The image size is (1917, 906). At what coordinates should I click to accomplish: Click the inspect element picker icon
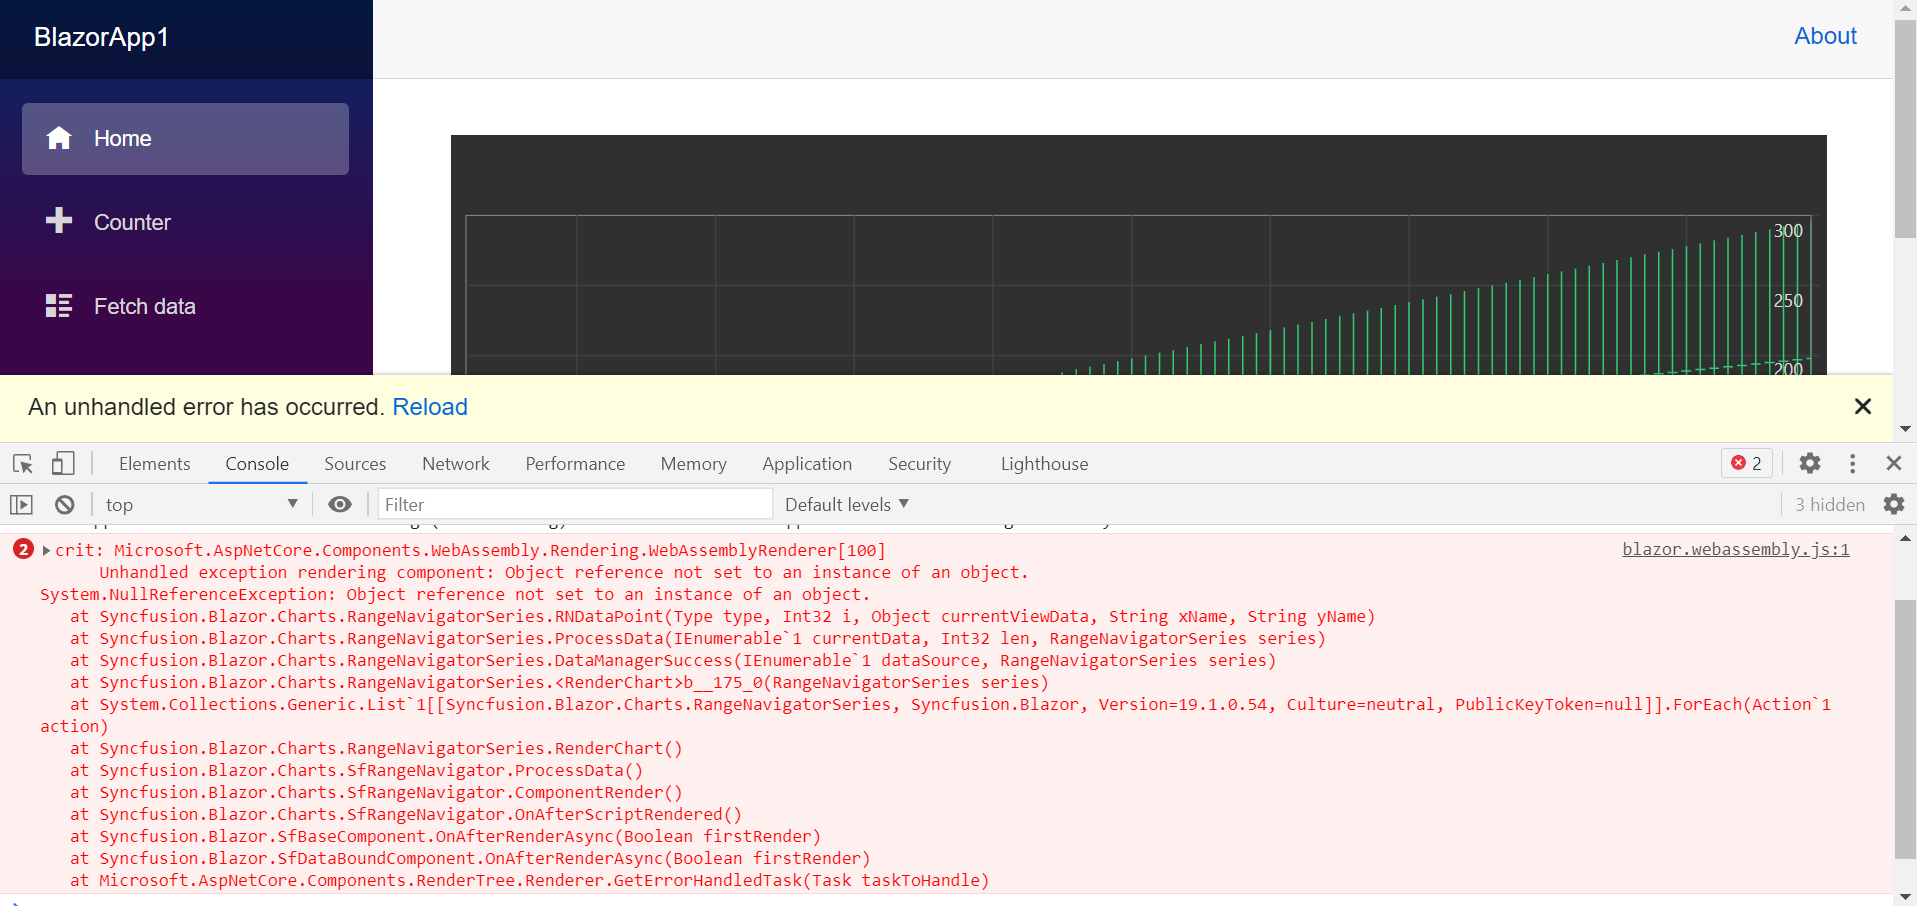[23, 464]
